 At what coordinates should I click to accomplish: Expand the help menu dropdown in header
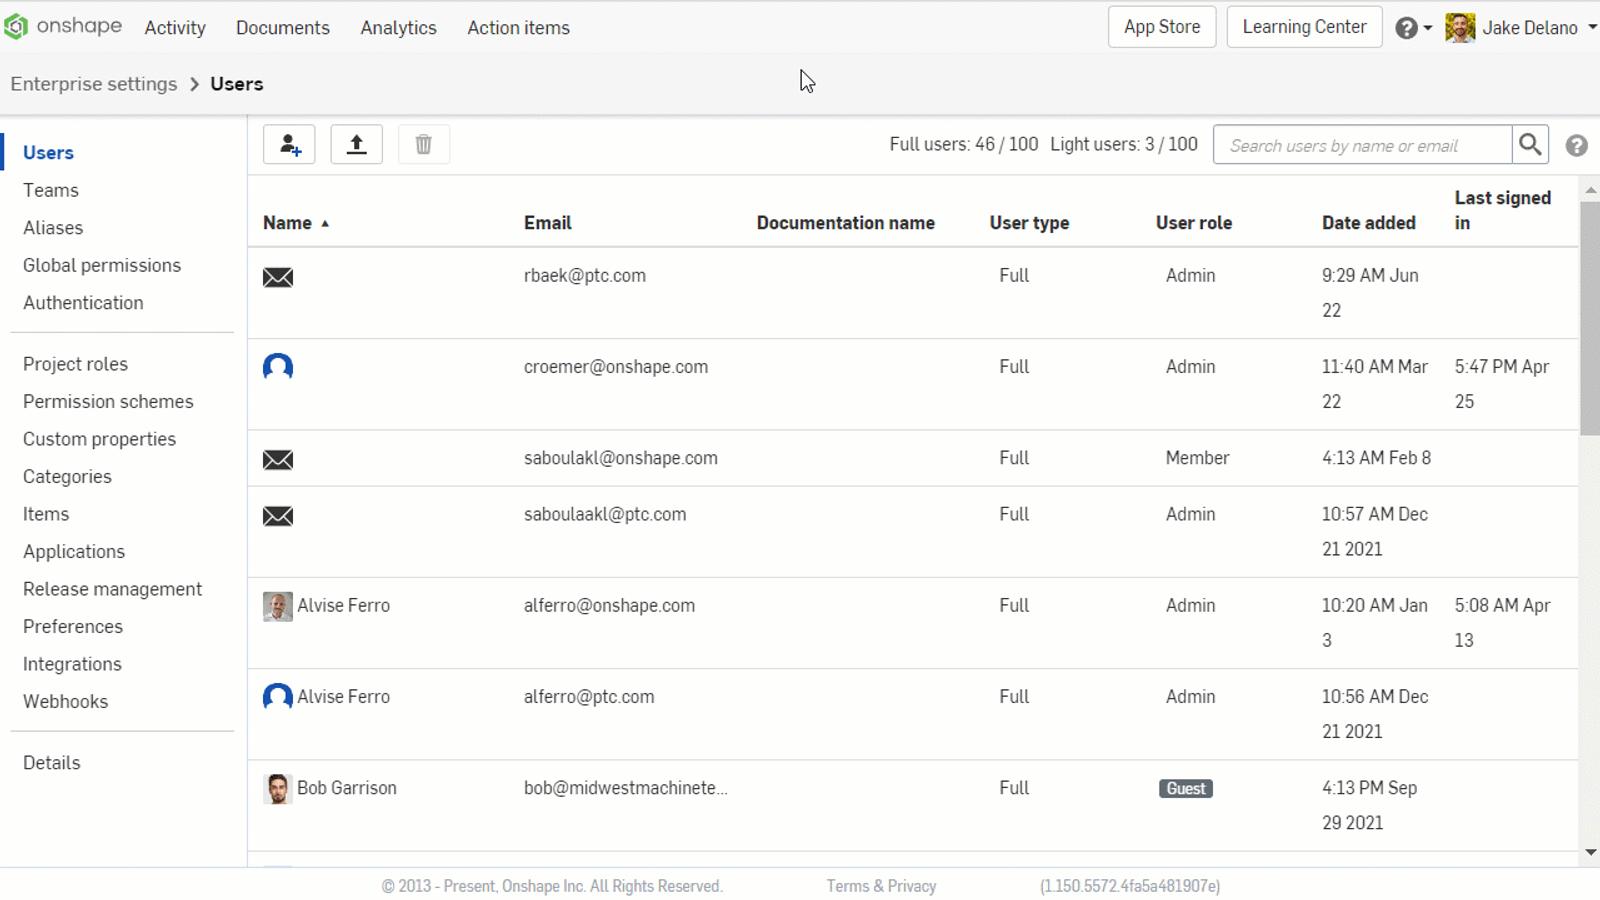pos(1413,28)
